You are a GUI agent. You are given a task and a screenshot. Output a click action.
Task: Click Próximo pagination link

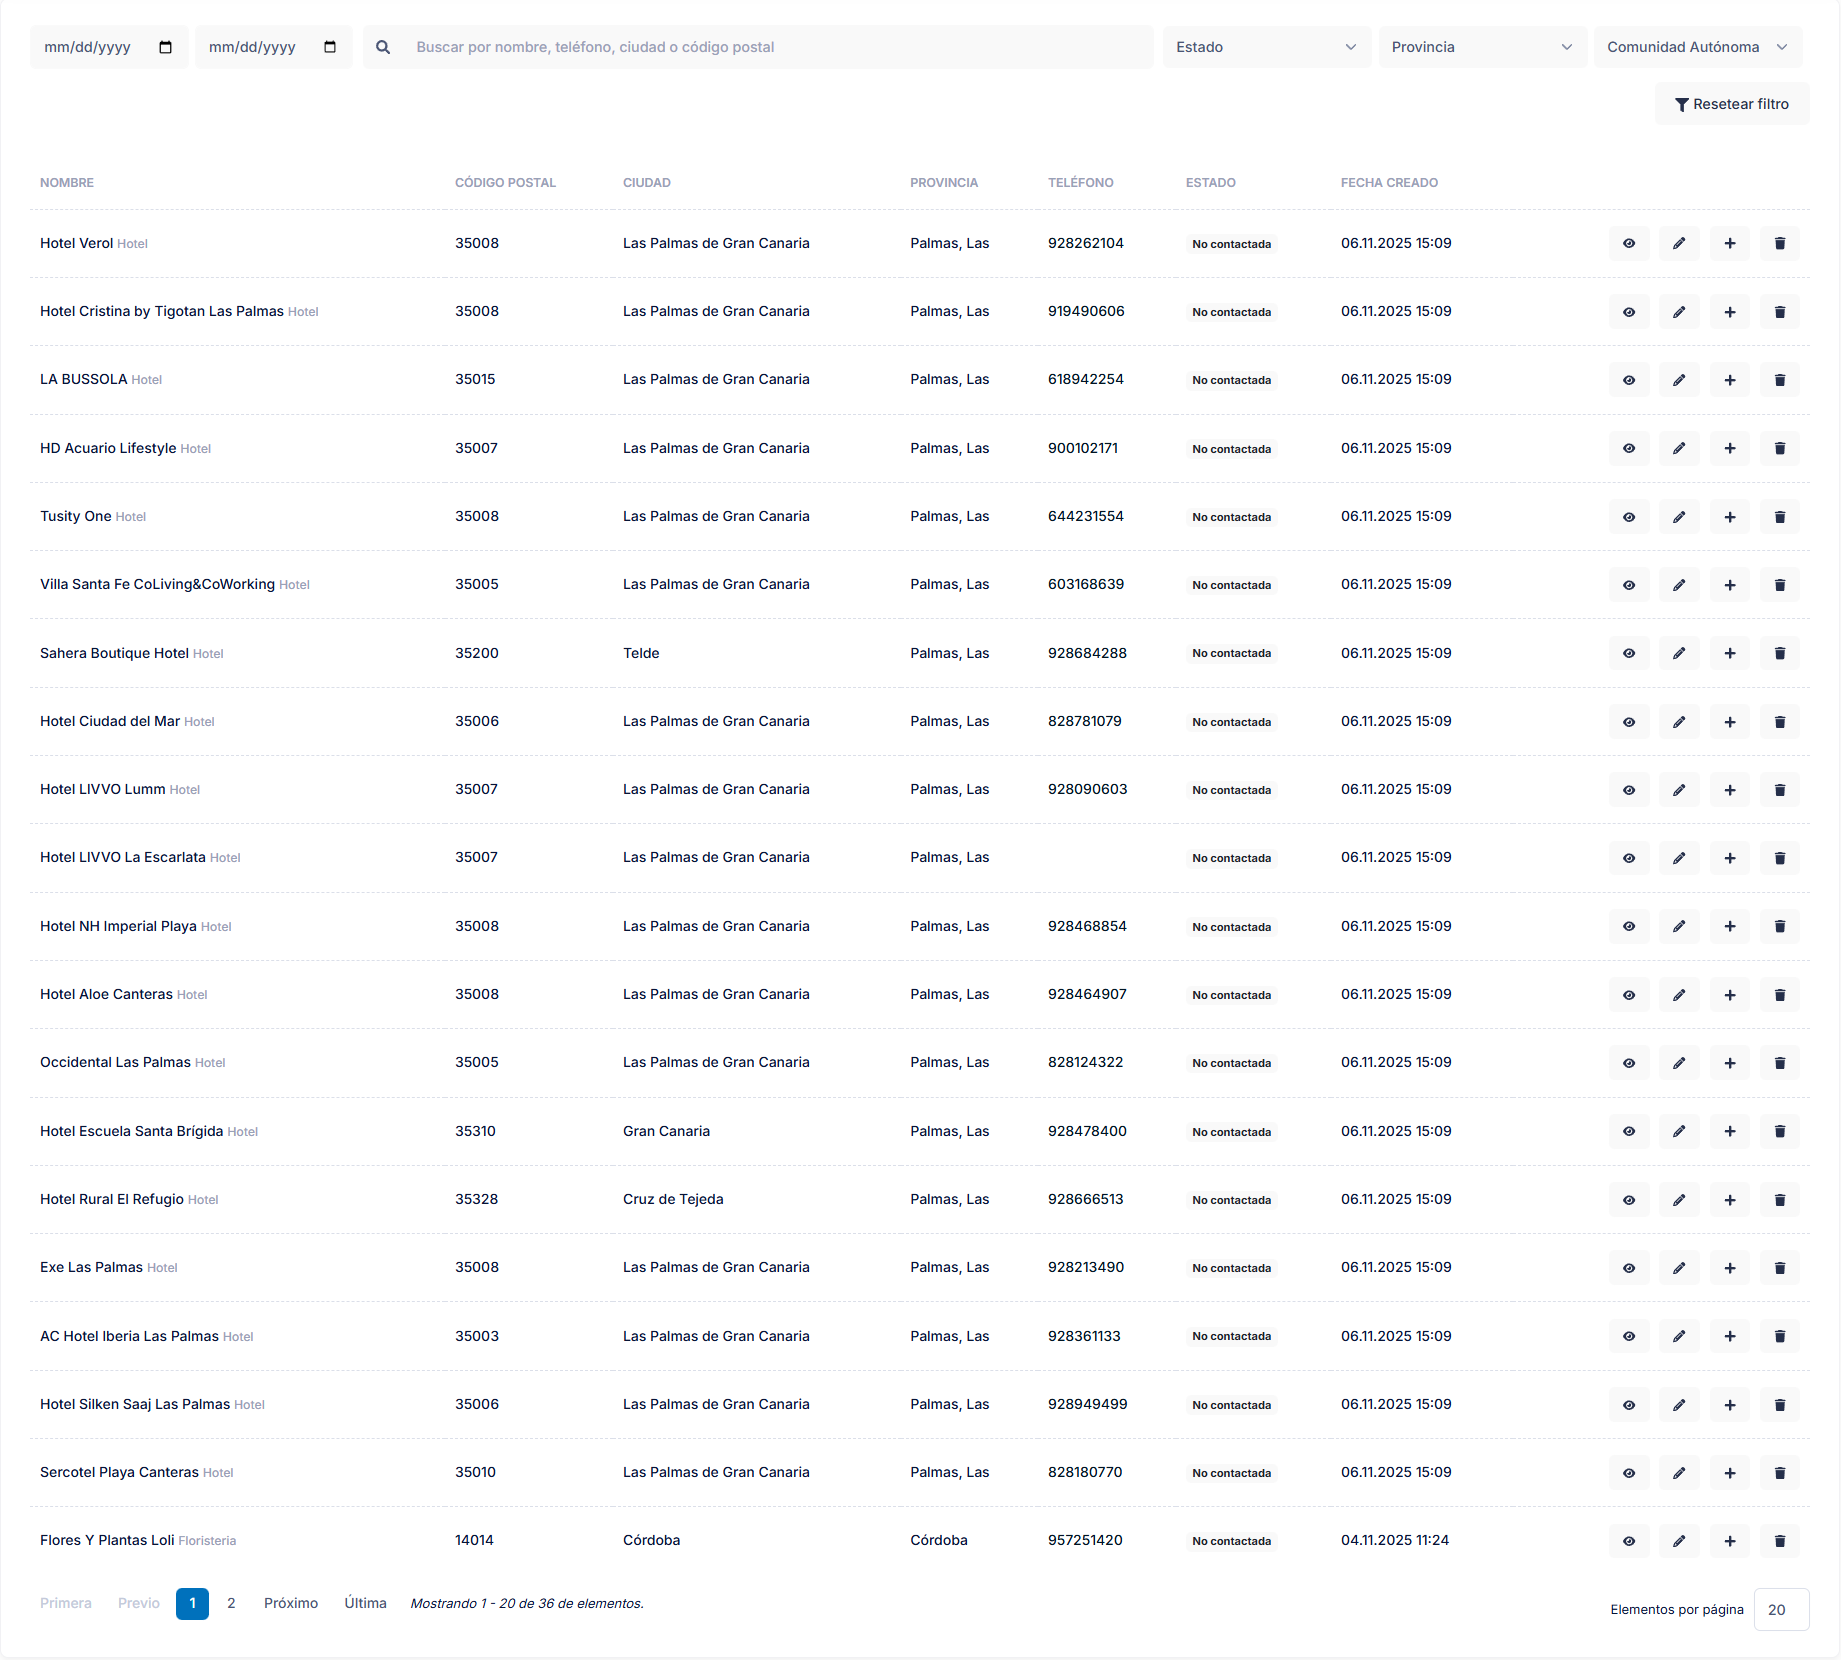(x=291, y=1603)
